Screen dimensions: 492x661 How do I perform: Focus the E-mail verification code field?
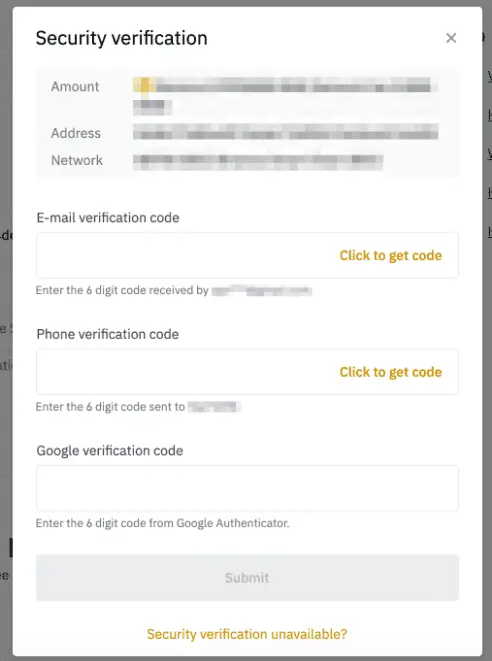[247, 255]
